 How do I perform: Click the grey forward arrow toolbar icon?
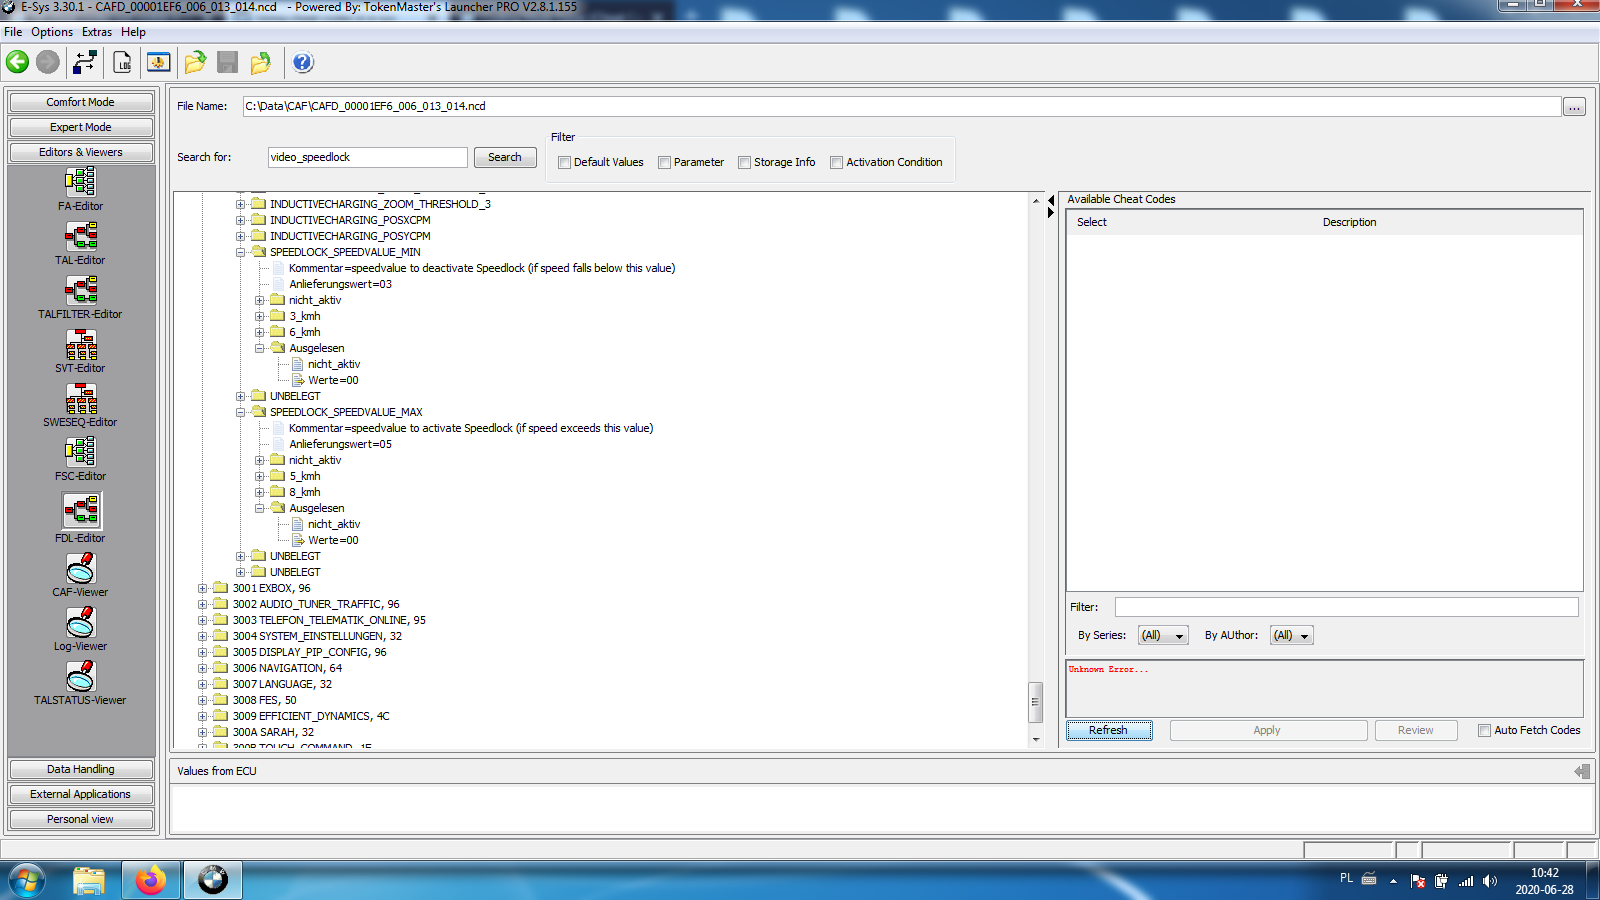tap(47, 62)
